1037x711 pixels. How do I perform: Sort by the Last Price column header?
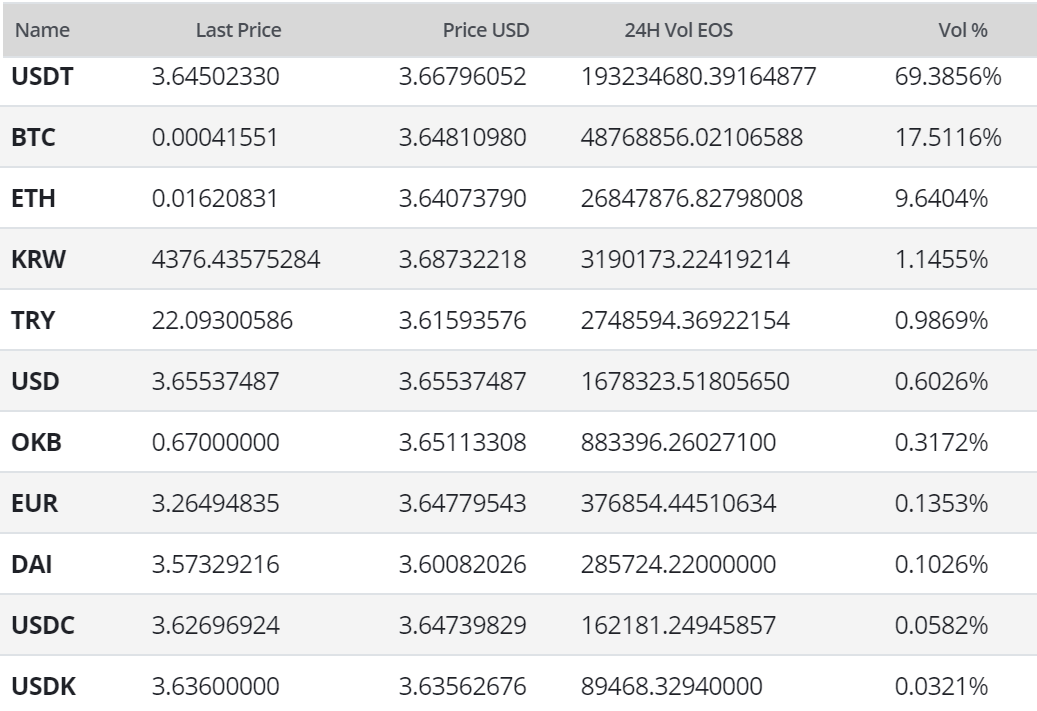(238, 30)
